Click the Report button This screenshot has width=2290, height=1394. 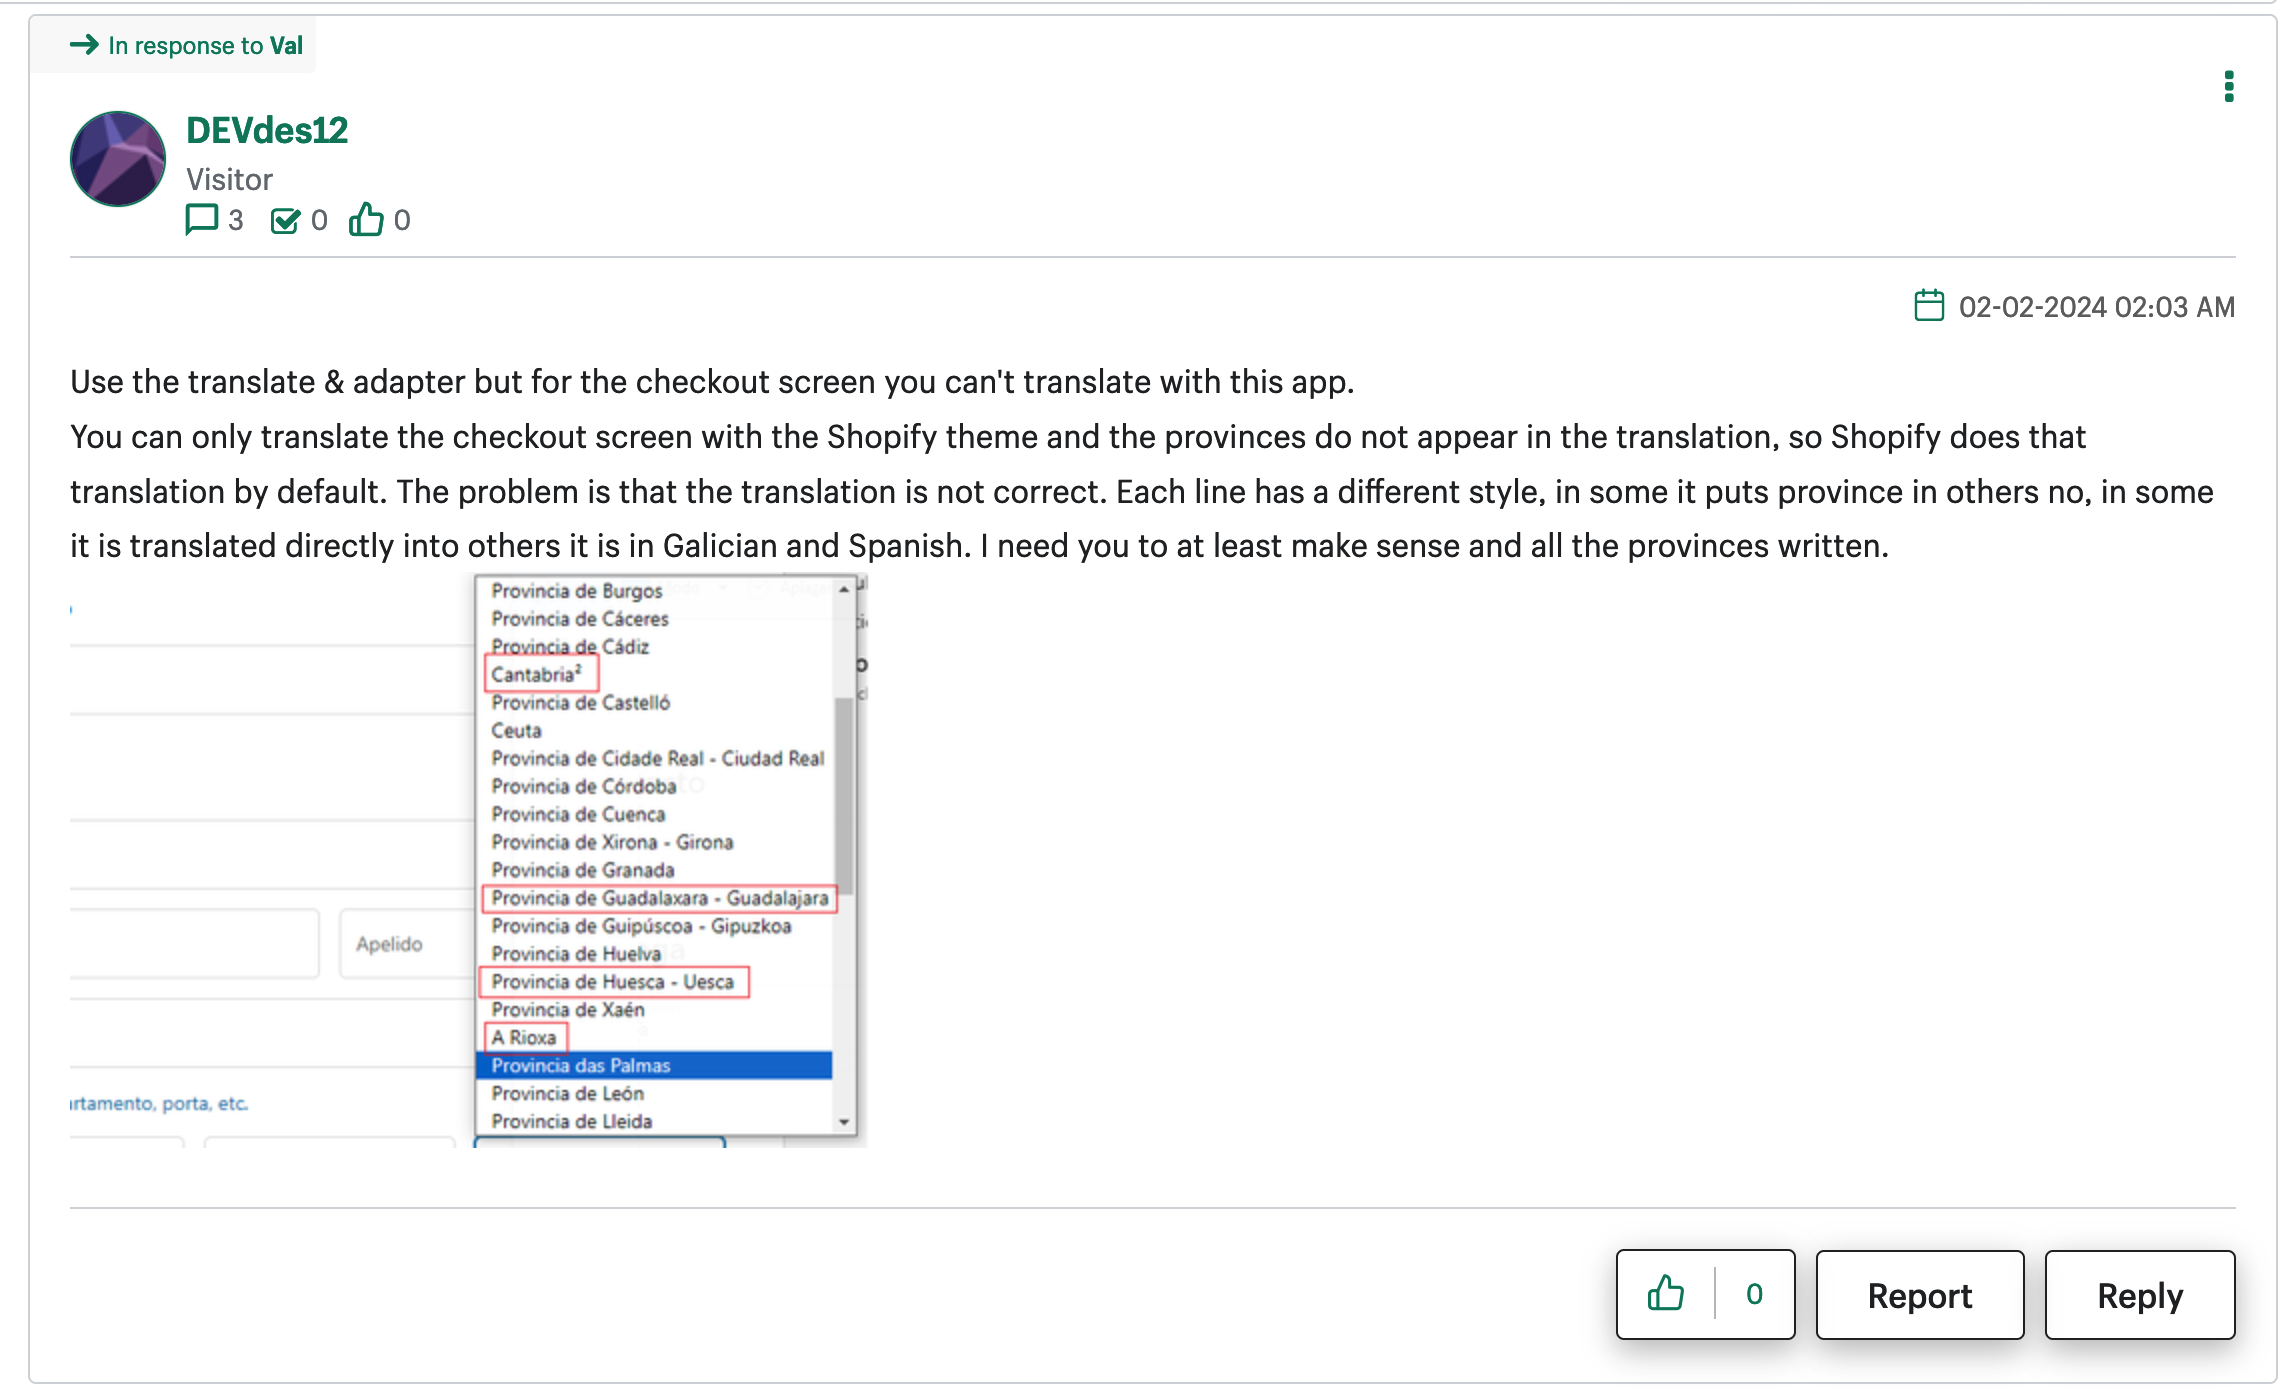(x=1918, y=1295)
